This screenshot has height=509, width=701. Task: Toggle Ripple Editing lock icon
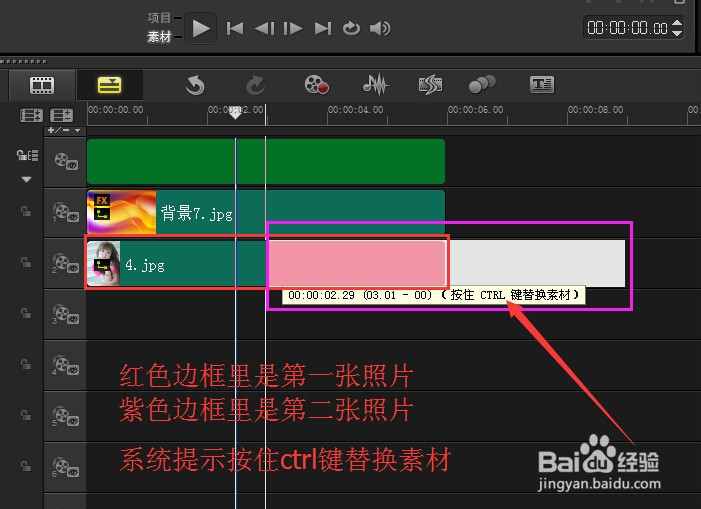[x=27, y=156]
